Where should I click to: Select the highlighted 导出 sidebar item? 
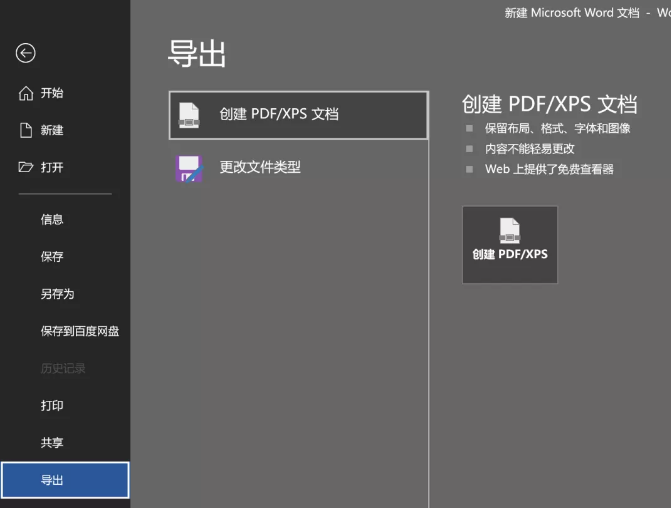point(65,480)
